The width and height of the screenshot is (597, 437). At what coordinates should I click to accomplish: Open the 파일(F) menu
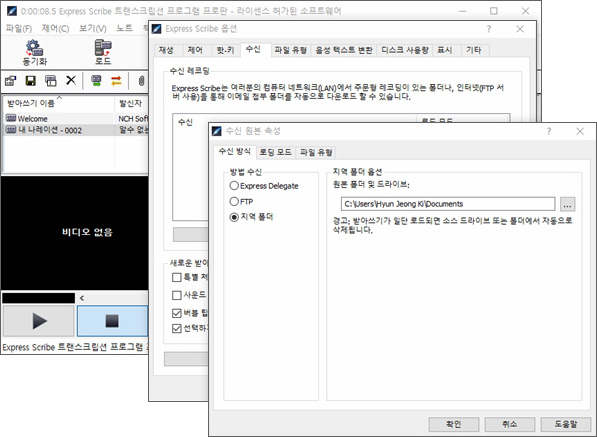pyautogui.click(x=19, y=29)
